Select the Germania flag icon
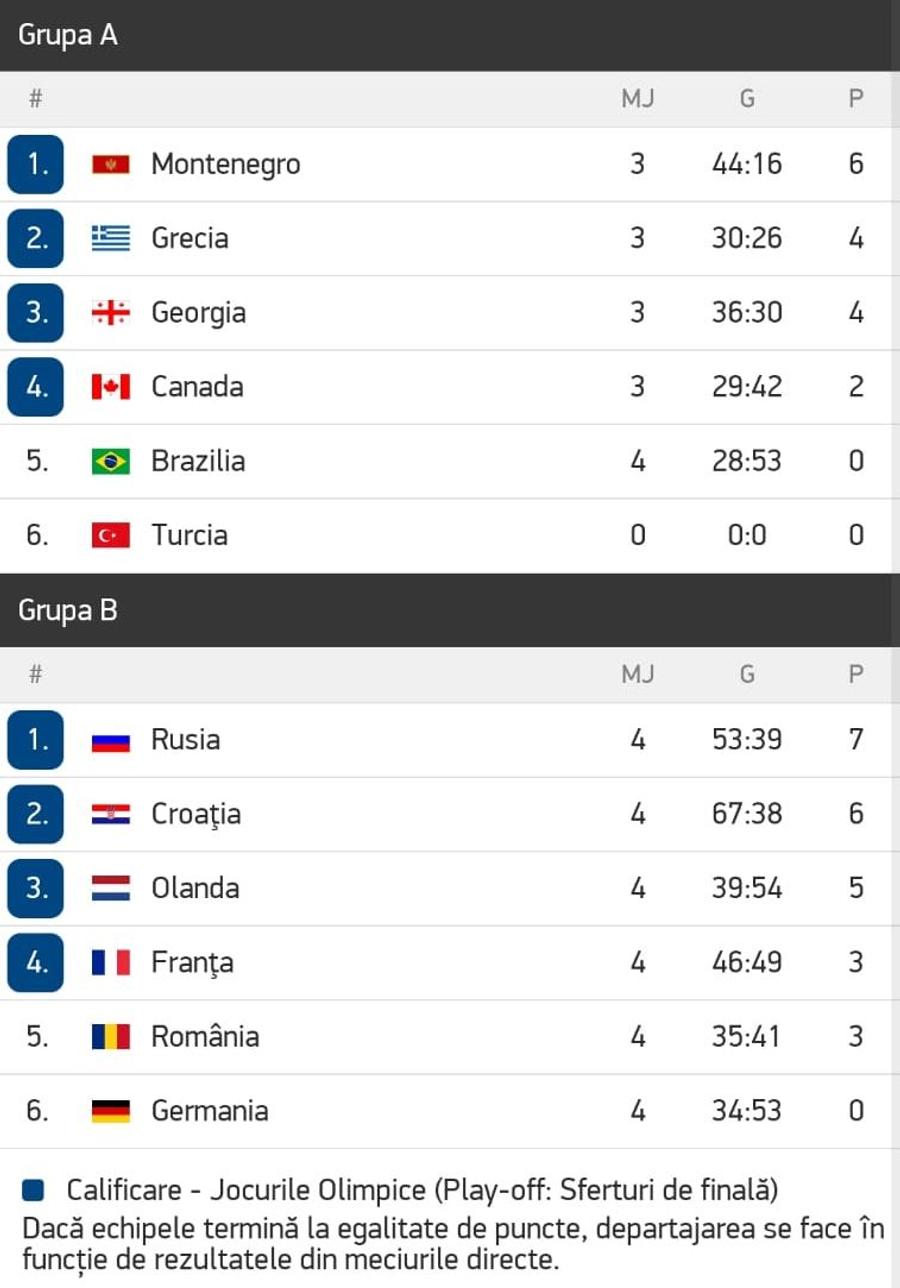The width and height of the screenshot is (900, 1288). 111,1111
